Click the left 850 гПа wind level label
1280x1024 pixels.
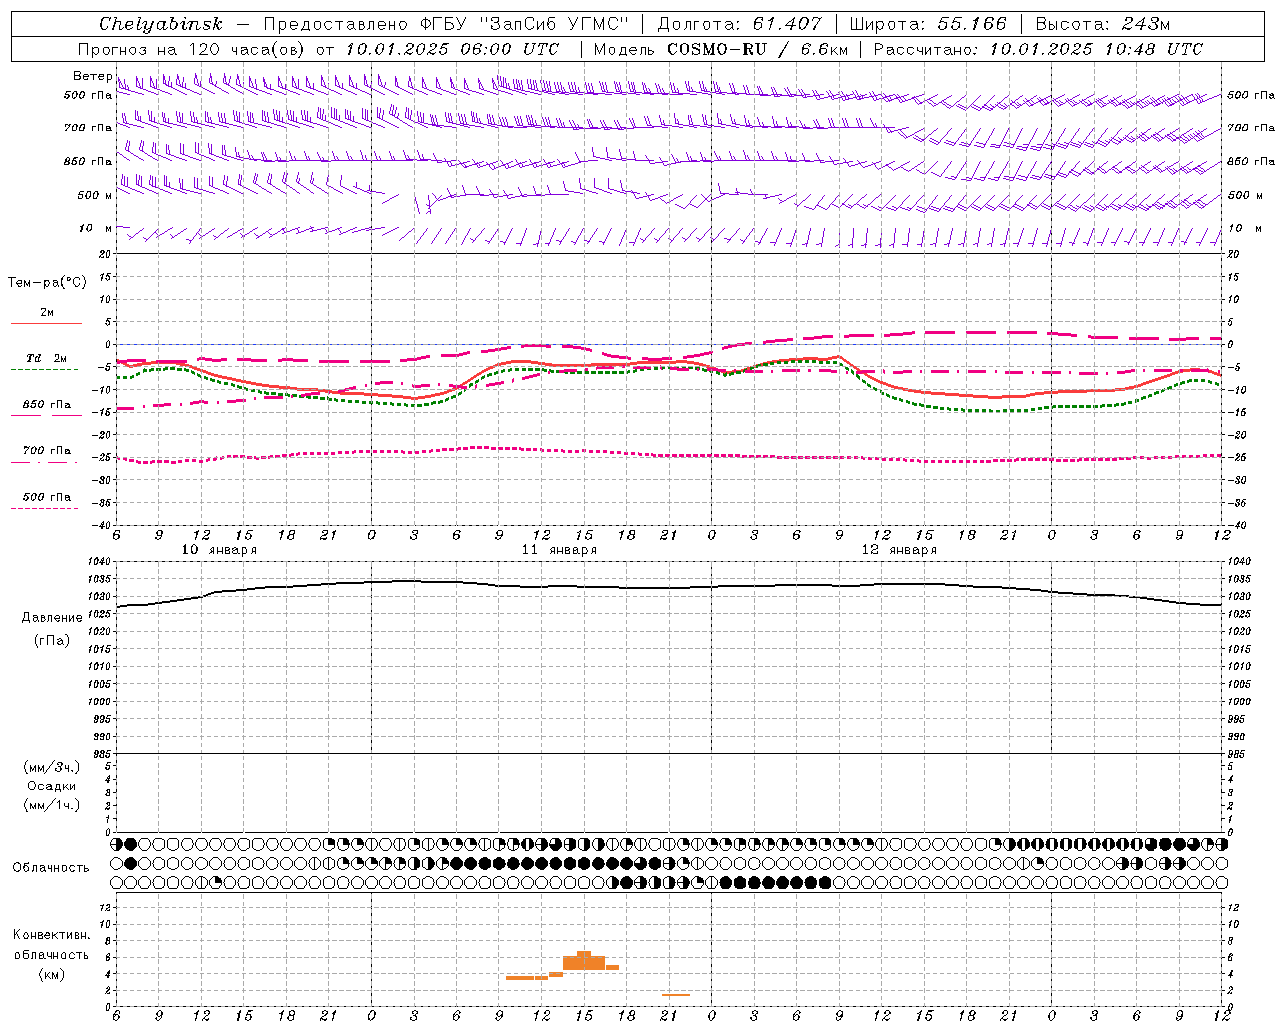pos(88,161)
